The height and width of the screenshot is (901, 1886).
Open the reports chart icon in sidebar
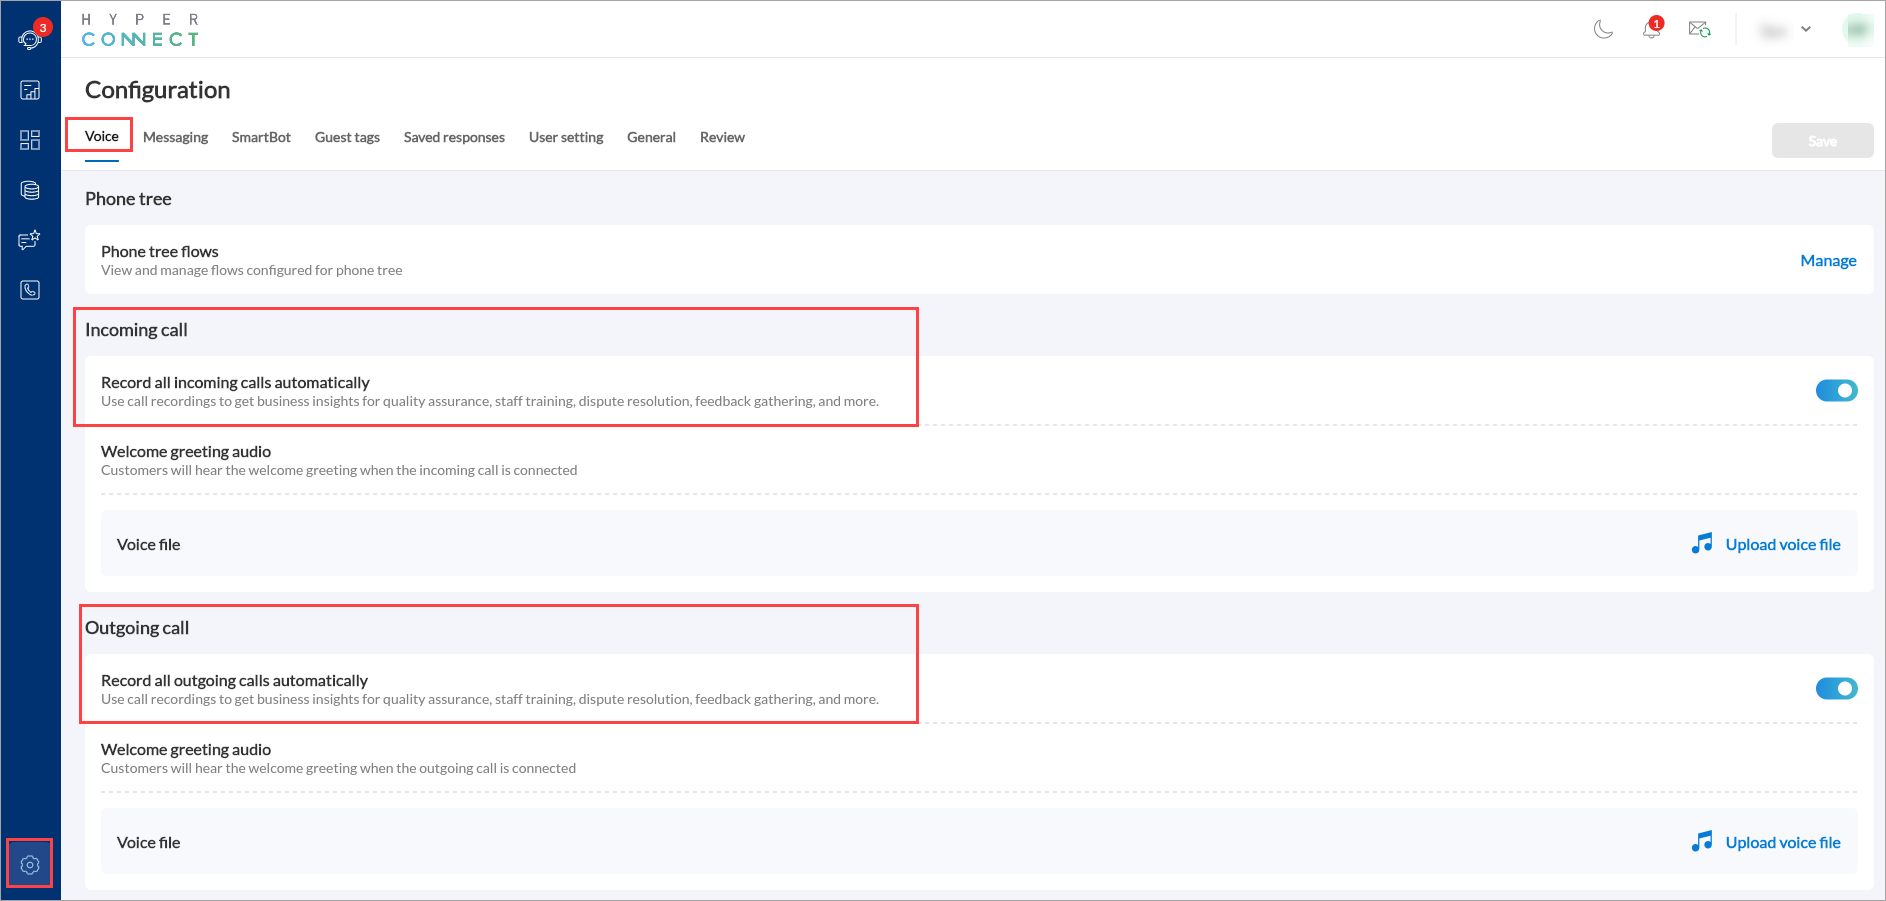(30, 90)
